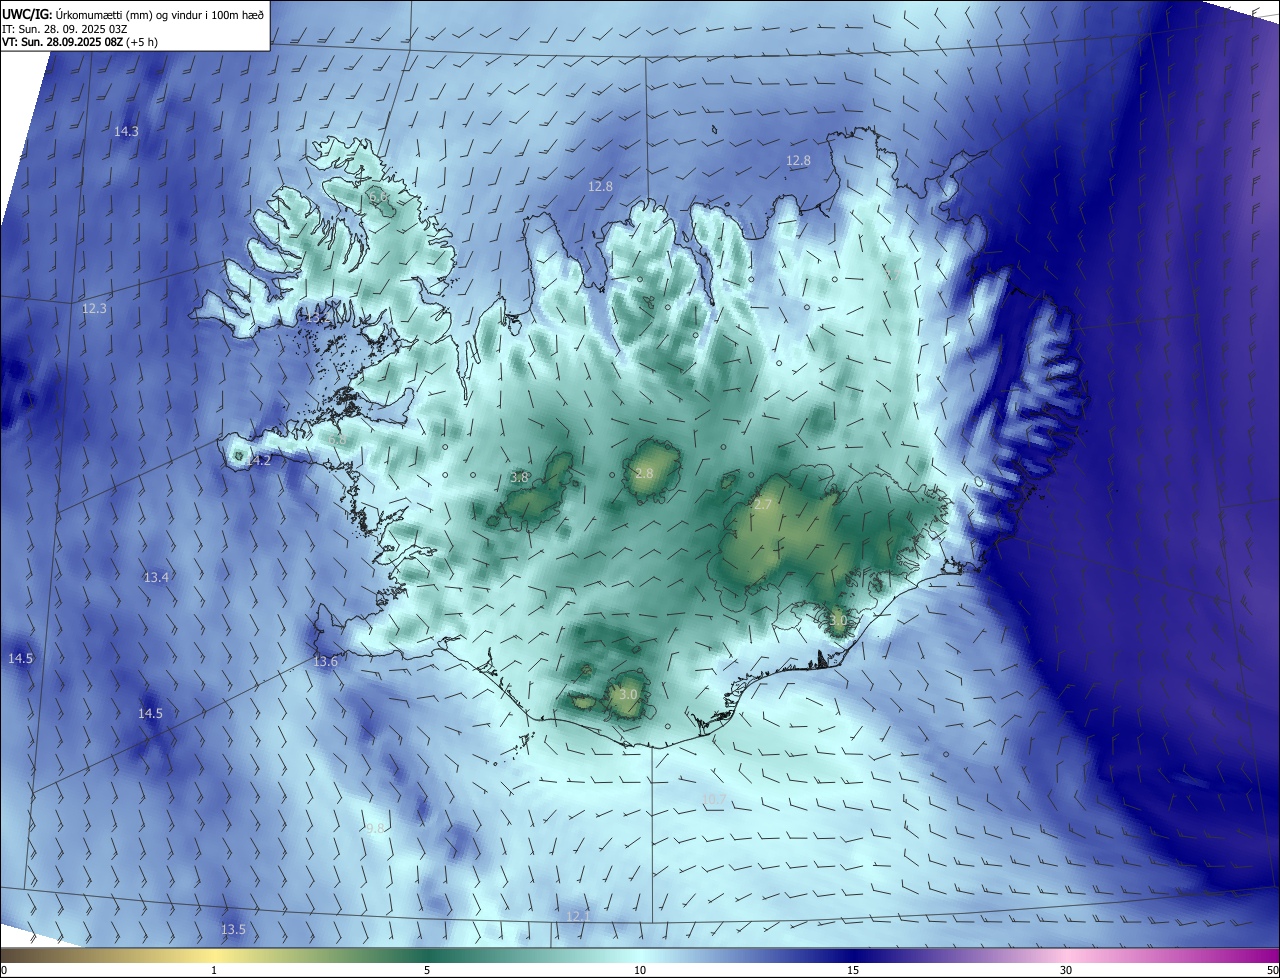Click the 12.1 value label
Screen dimensions: 1280x978
pyautogui.click(x=579, y=916)
